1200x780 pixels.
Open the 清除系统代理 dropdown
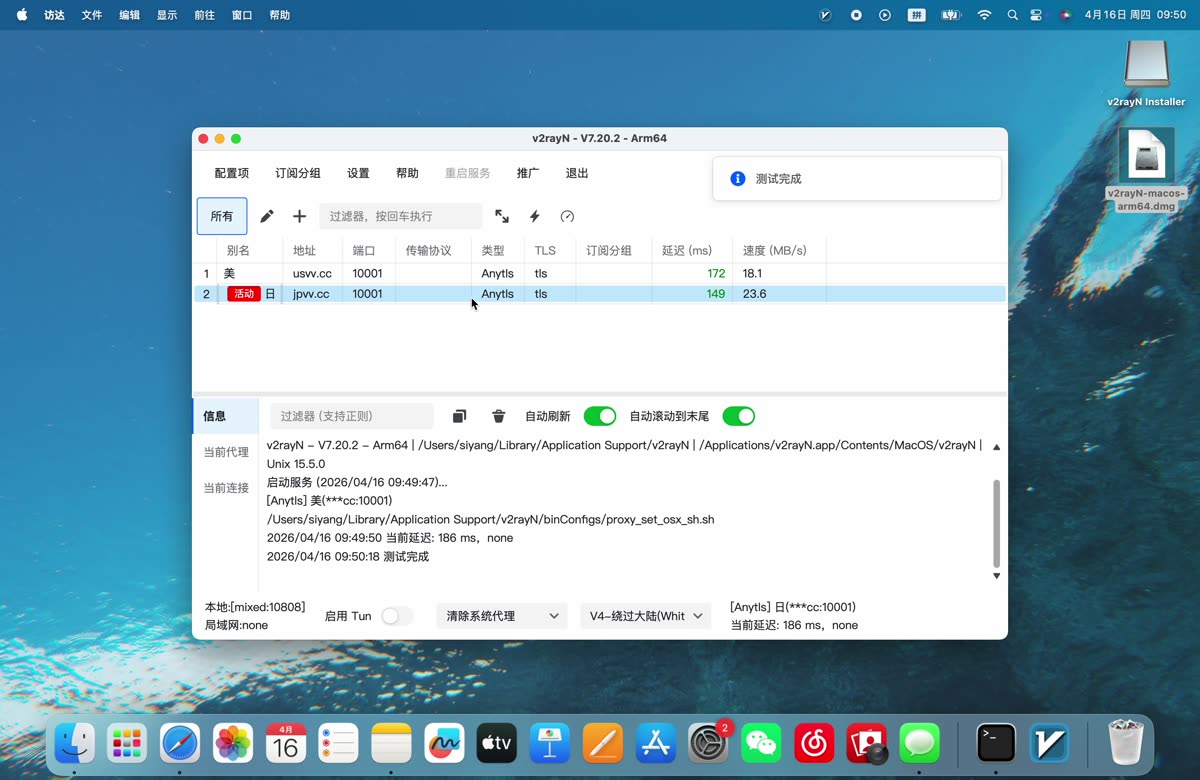pyautogui.click(x=501, y=616)
